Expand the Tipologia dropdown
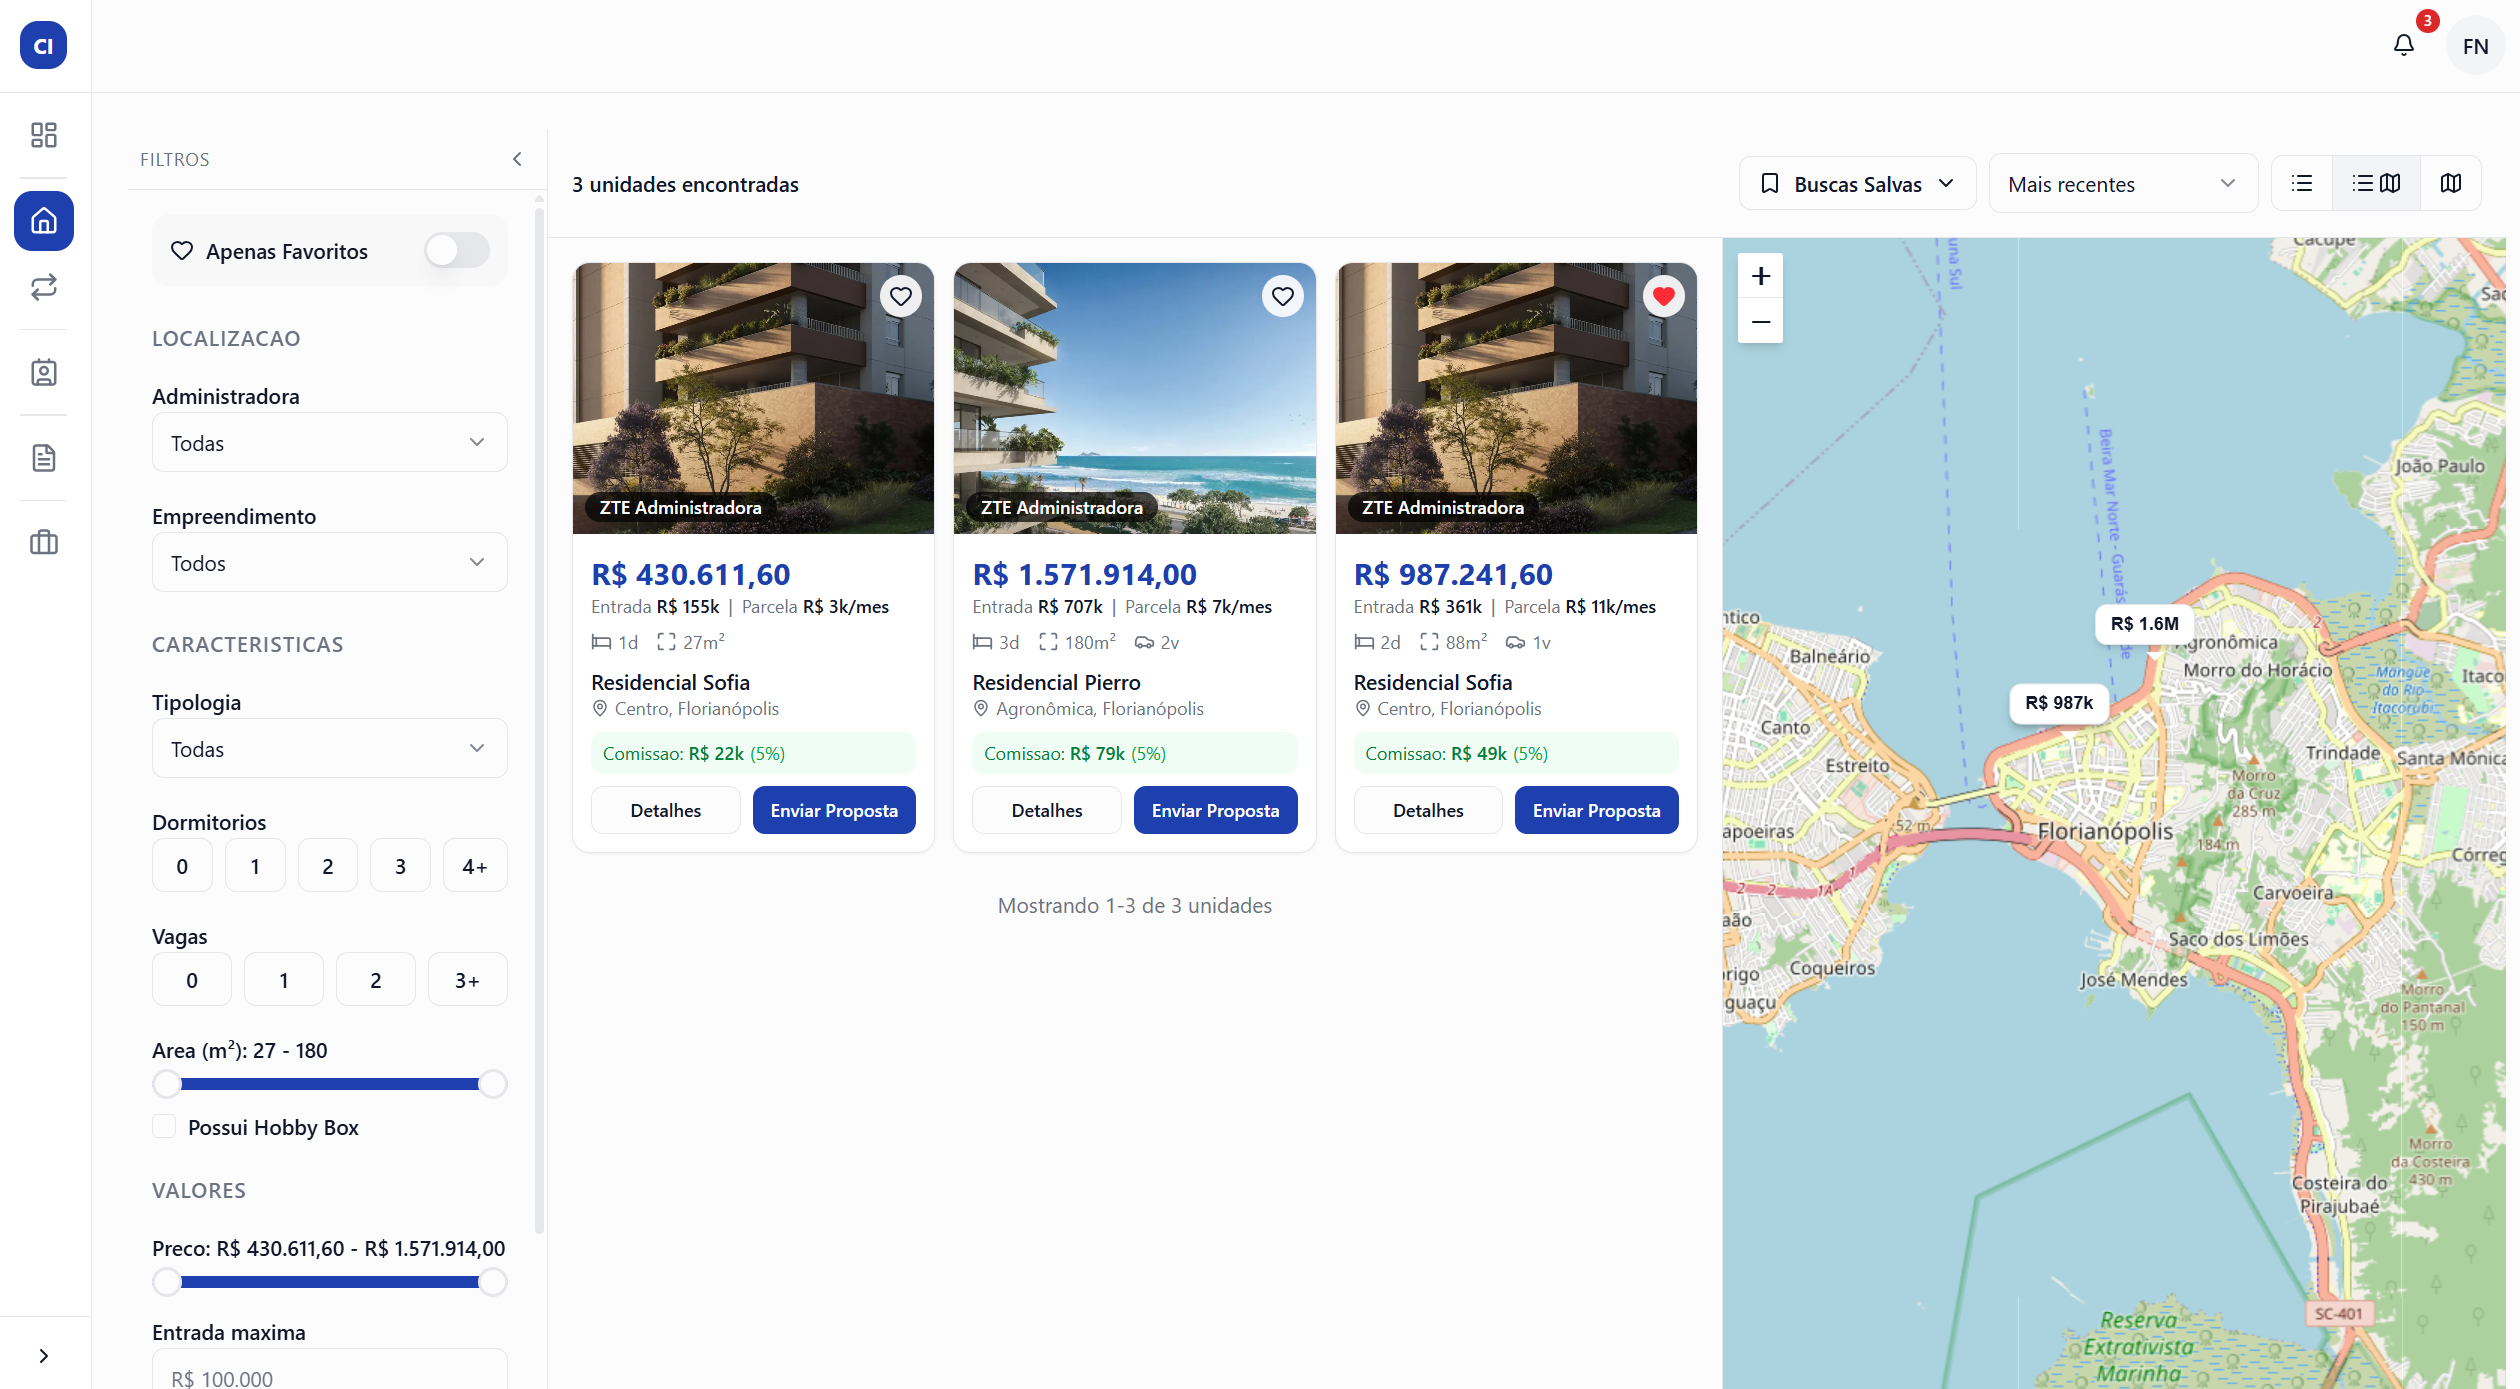 pos(329,749)
